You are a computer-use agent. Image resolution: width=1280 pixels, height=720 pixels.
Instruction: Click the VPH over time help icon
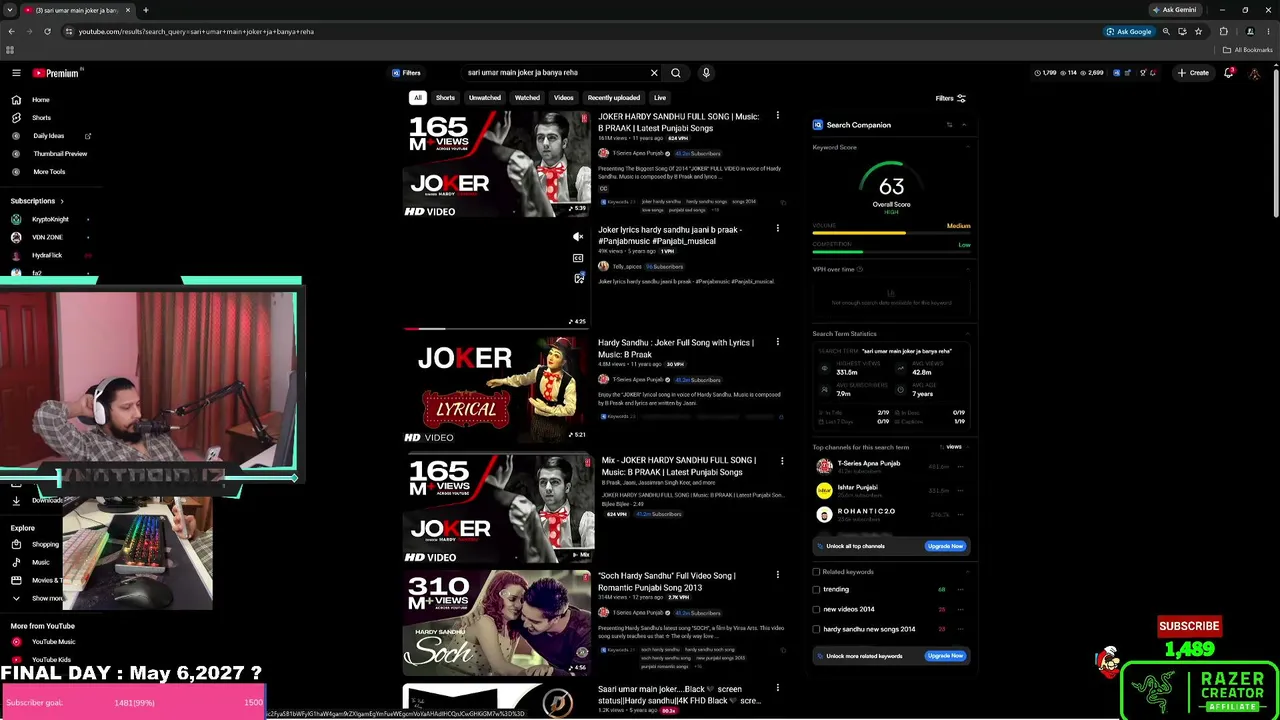[x=860, y=269]
